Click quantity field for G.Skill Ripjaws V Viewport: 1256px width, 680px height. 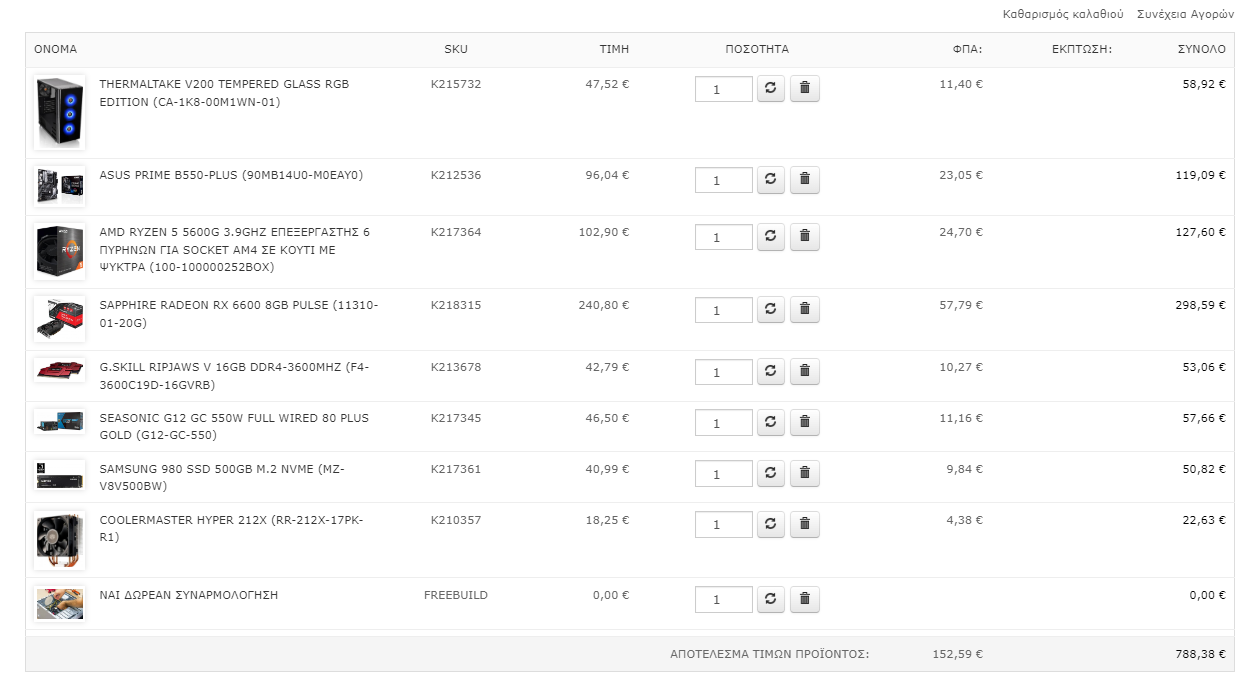724,372
